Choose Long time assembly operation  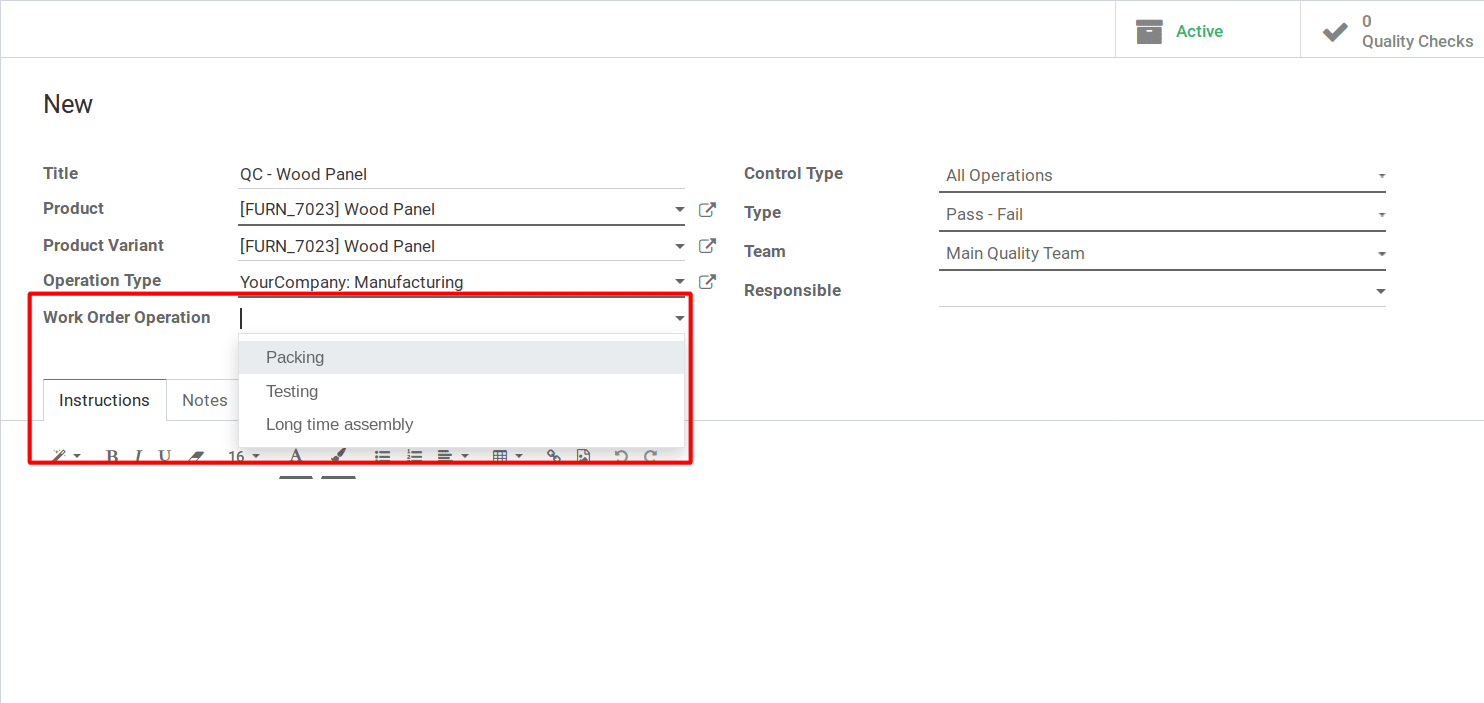click(x=461, y=424)
